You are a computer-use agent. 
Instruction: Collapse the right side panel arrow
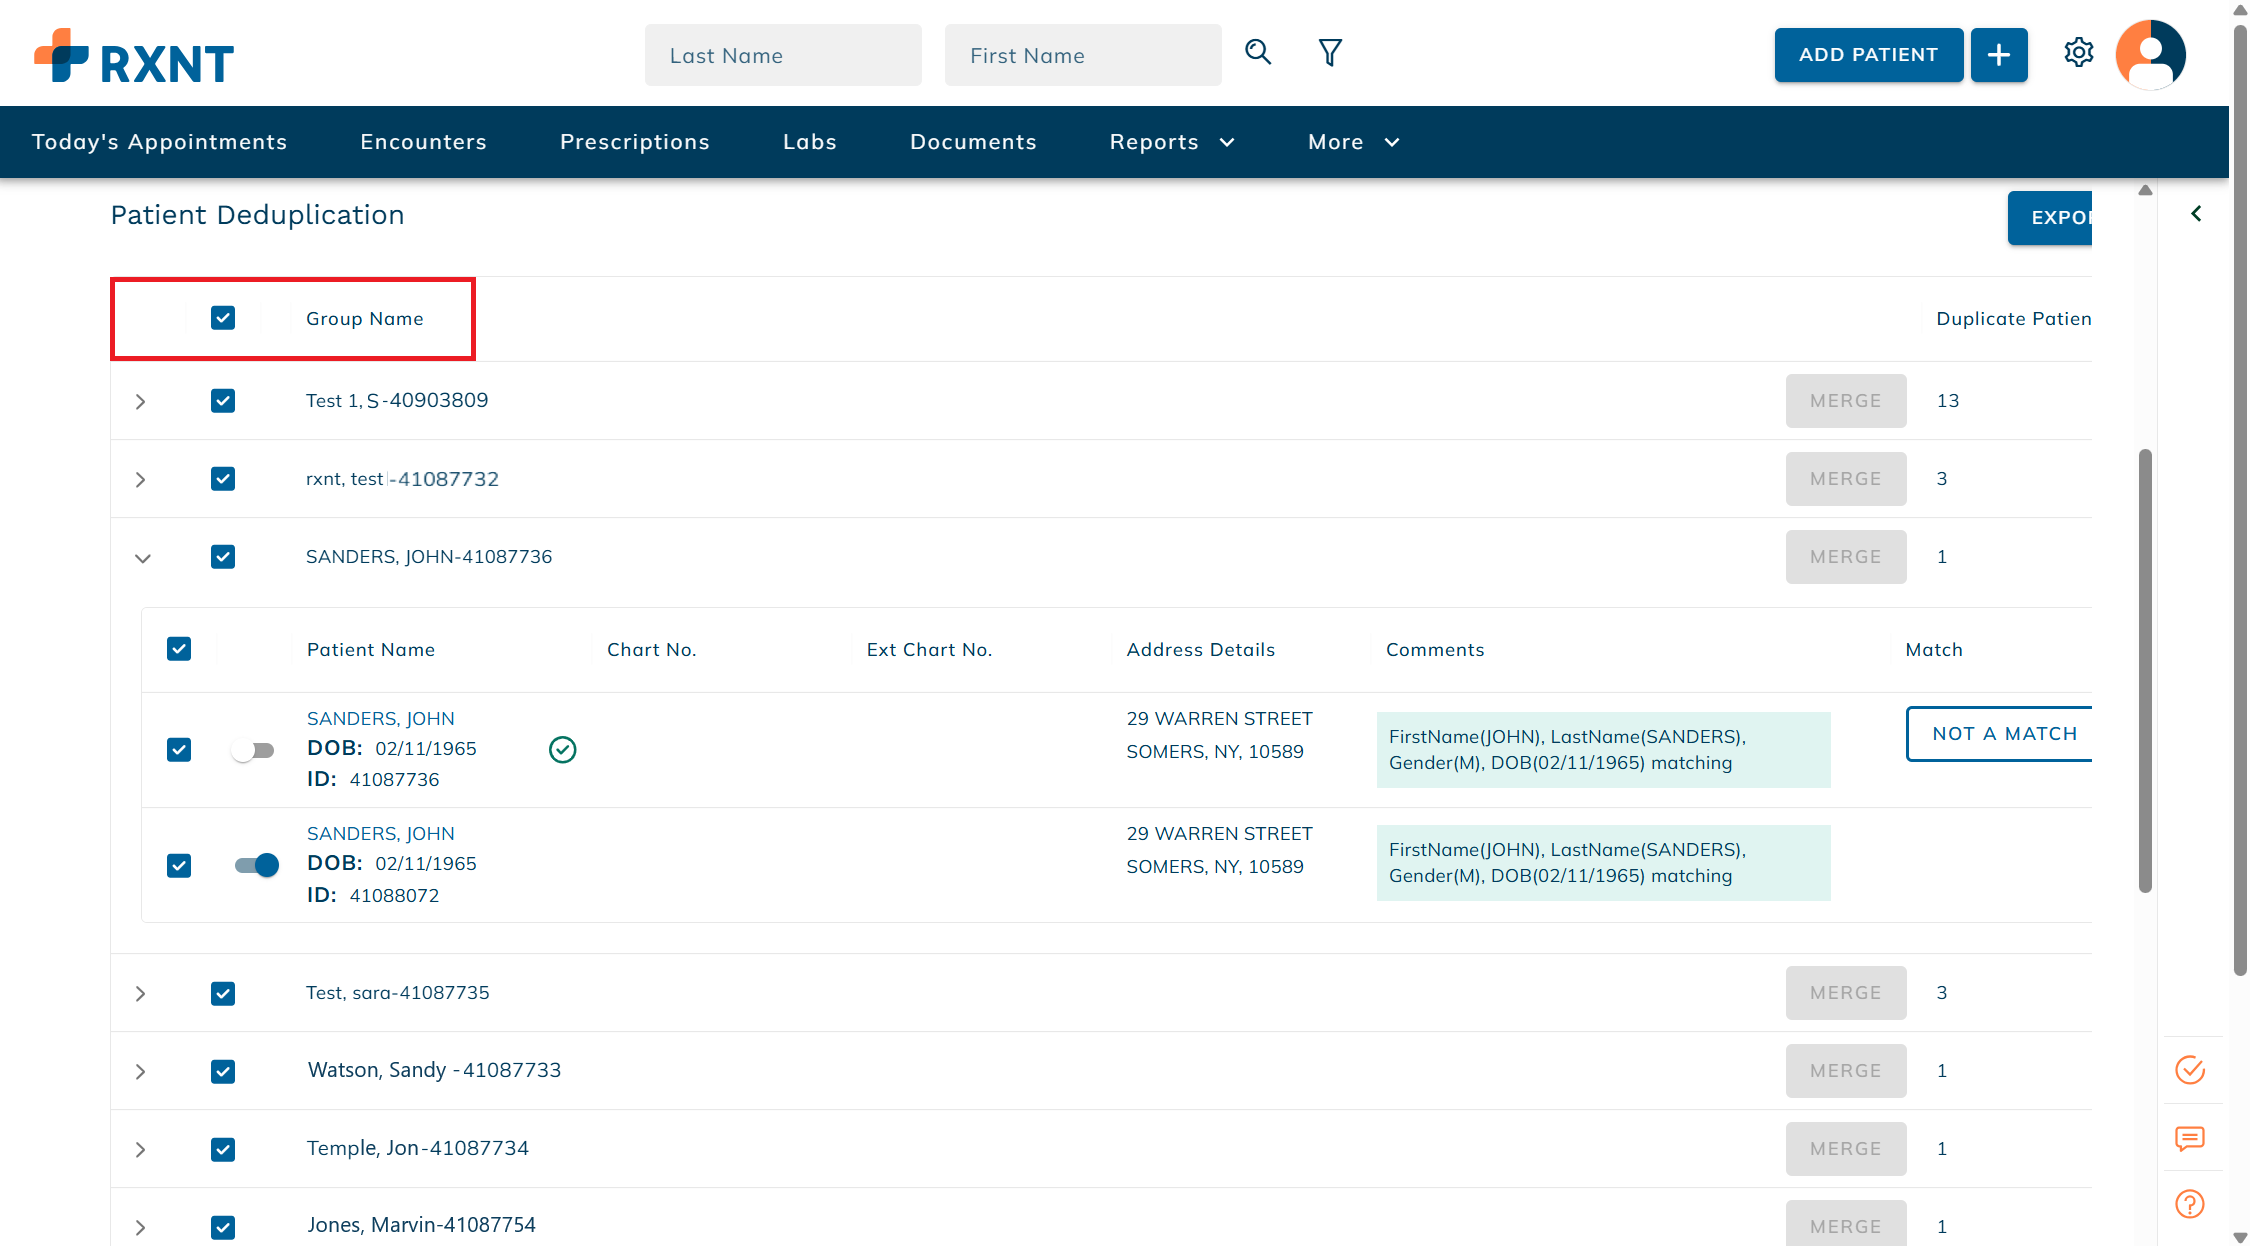tap(2196, 214)
